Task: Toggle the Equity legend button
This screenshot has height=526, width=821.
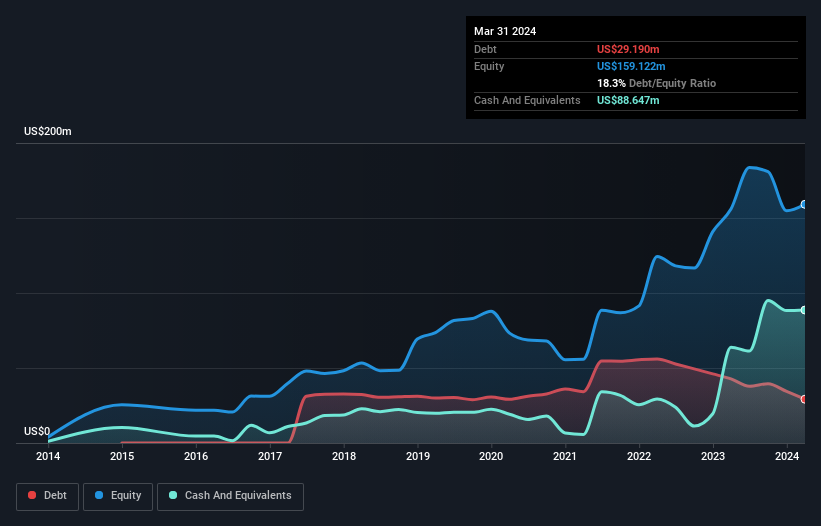Action: [118, 496]
